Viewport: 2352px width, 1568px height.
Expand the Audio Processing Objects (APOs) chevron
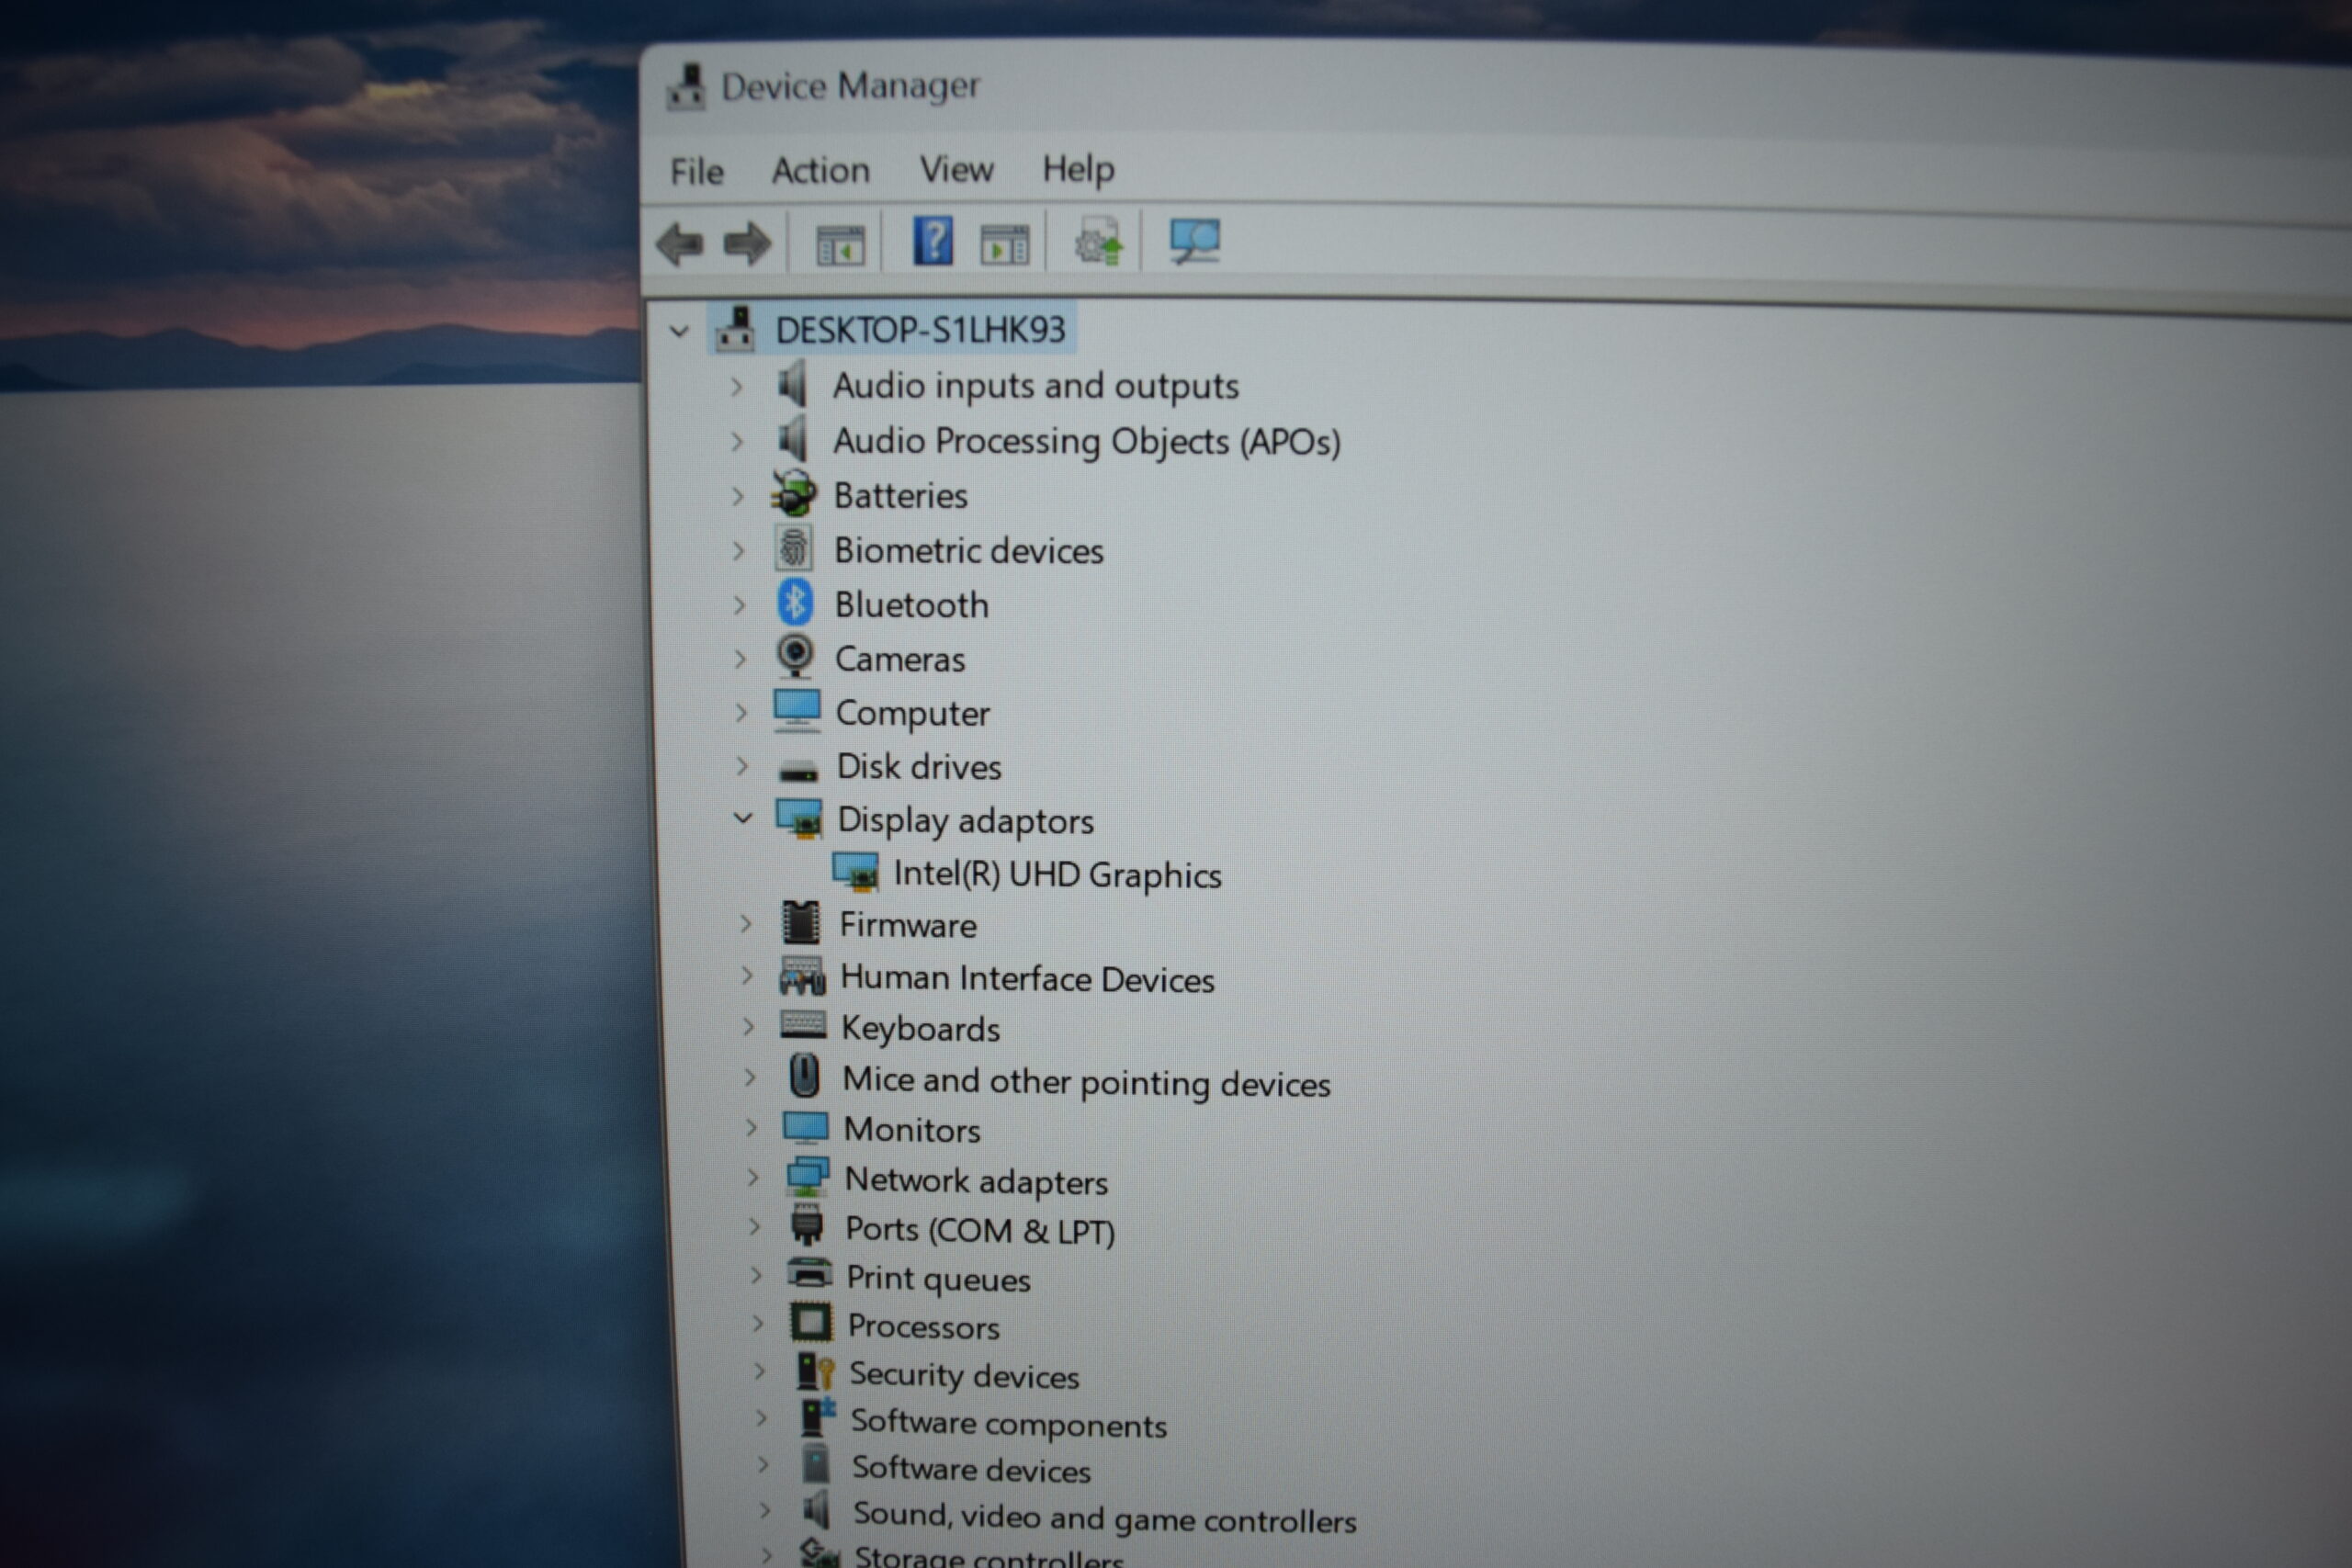(x=737, y=441)
